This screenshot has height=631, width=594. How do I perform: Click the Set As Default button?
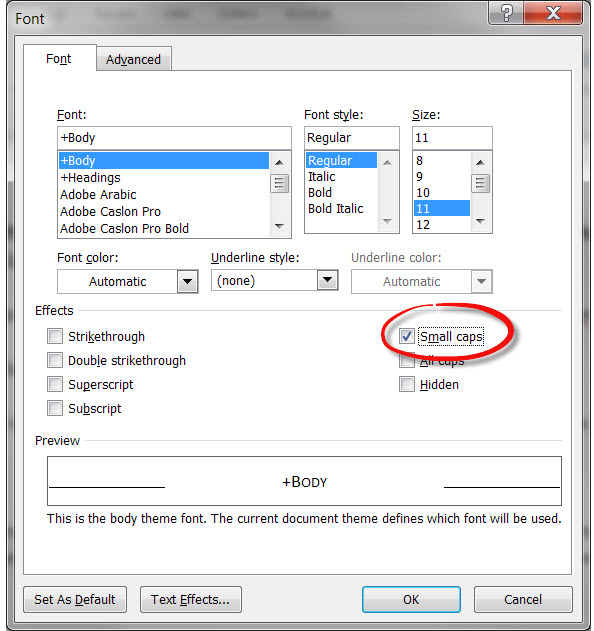click(x=75, y=600)
